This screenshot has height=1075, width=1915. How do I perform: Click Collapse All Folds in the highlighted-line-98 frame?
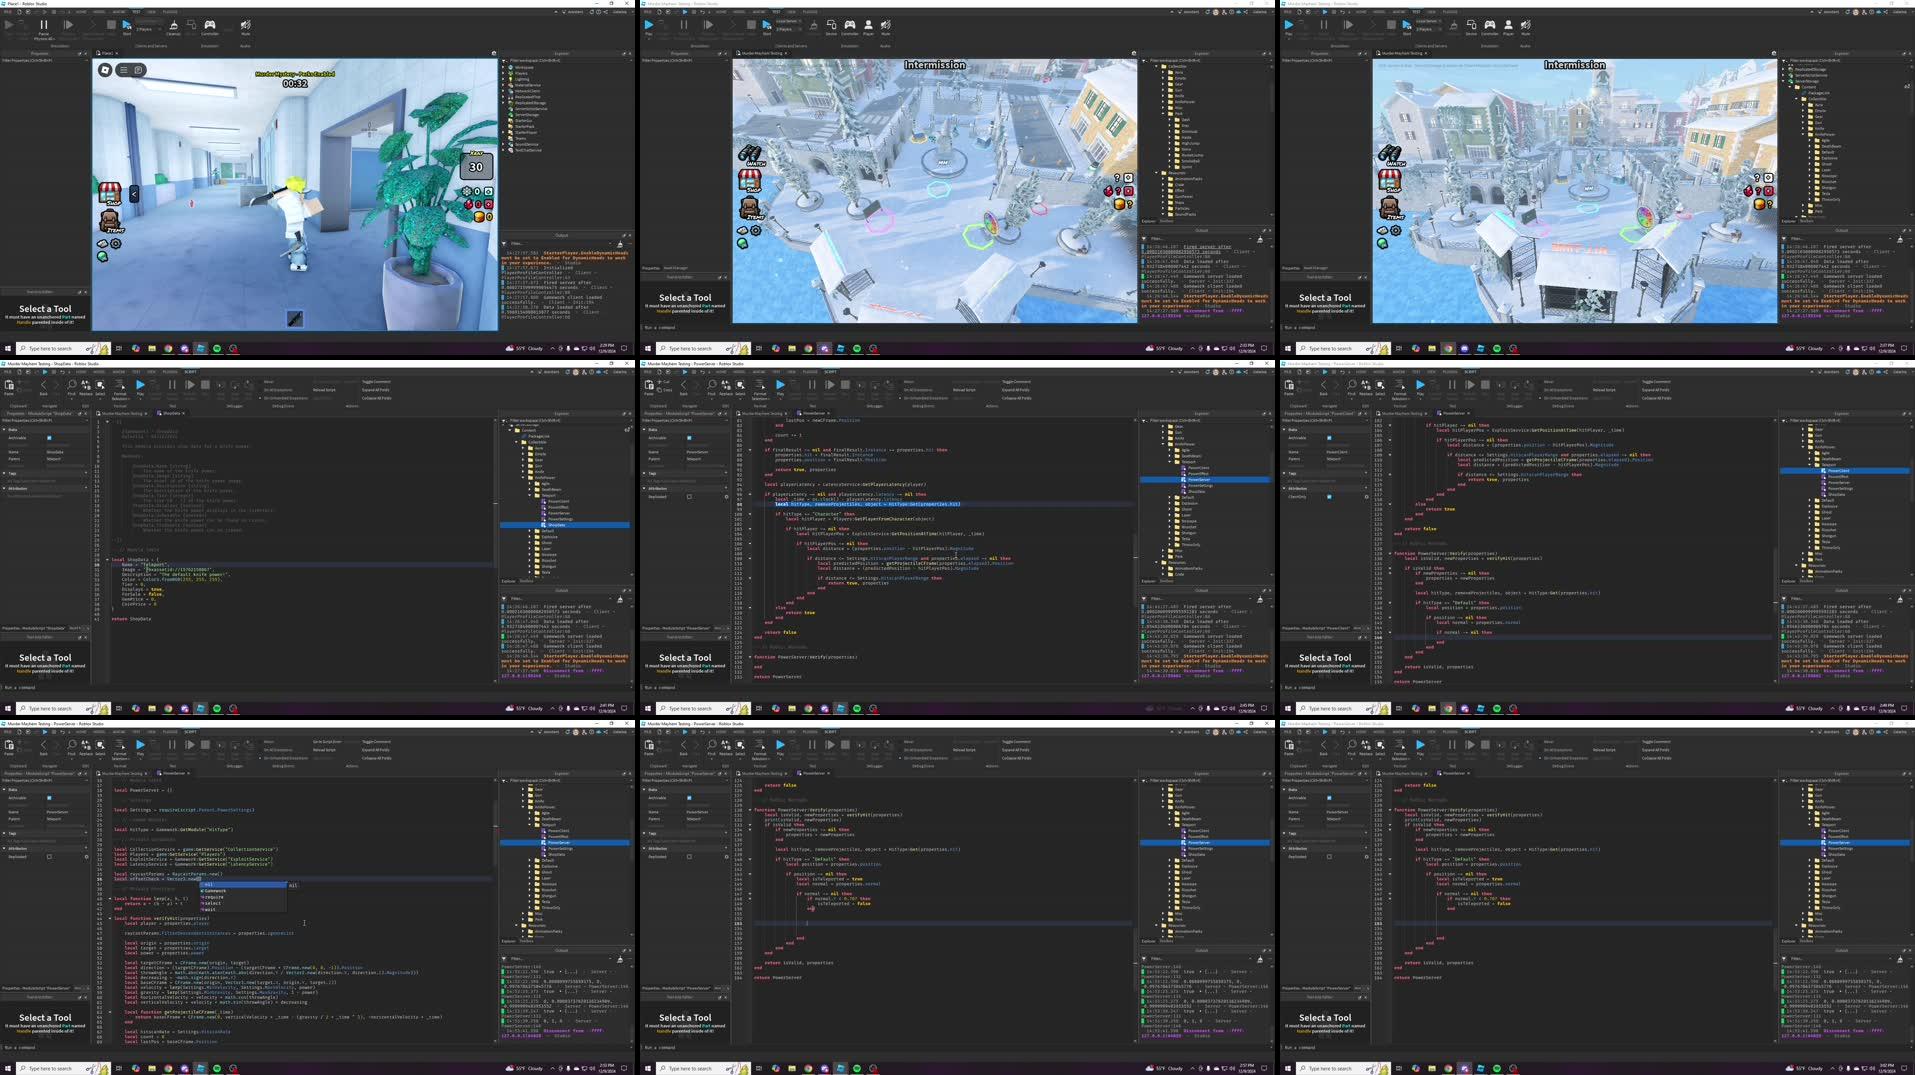tap(1016, 398)
